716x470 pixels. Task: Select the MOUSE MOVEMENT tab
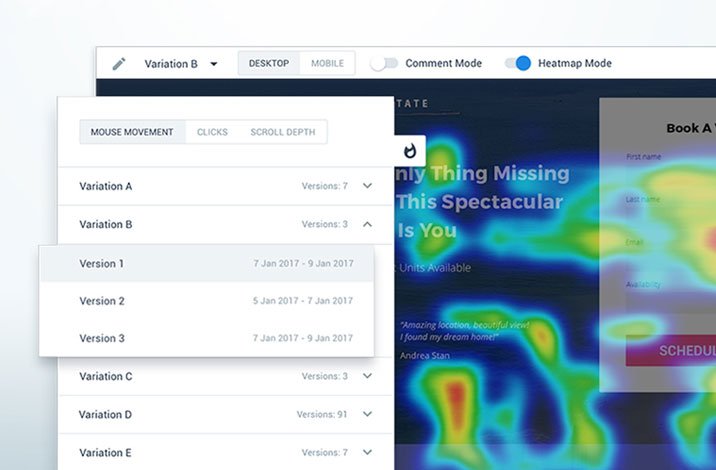132,132
